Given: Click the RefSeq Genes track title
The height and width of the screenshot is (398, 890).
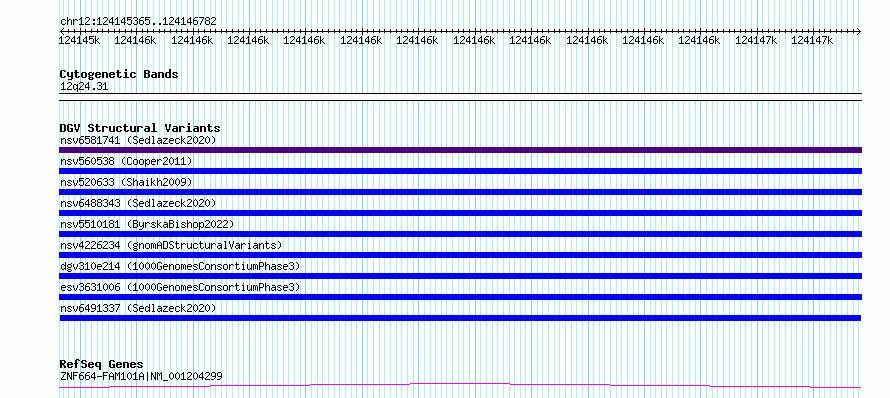Looking at the screenshot, I should (x=101, y=365).
